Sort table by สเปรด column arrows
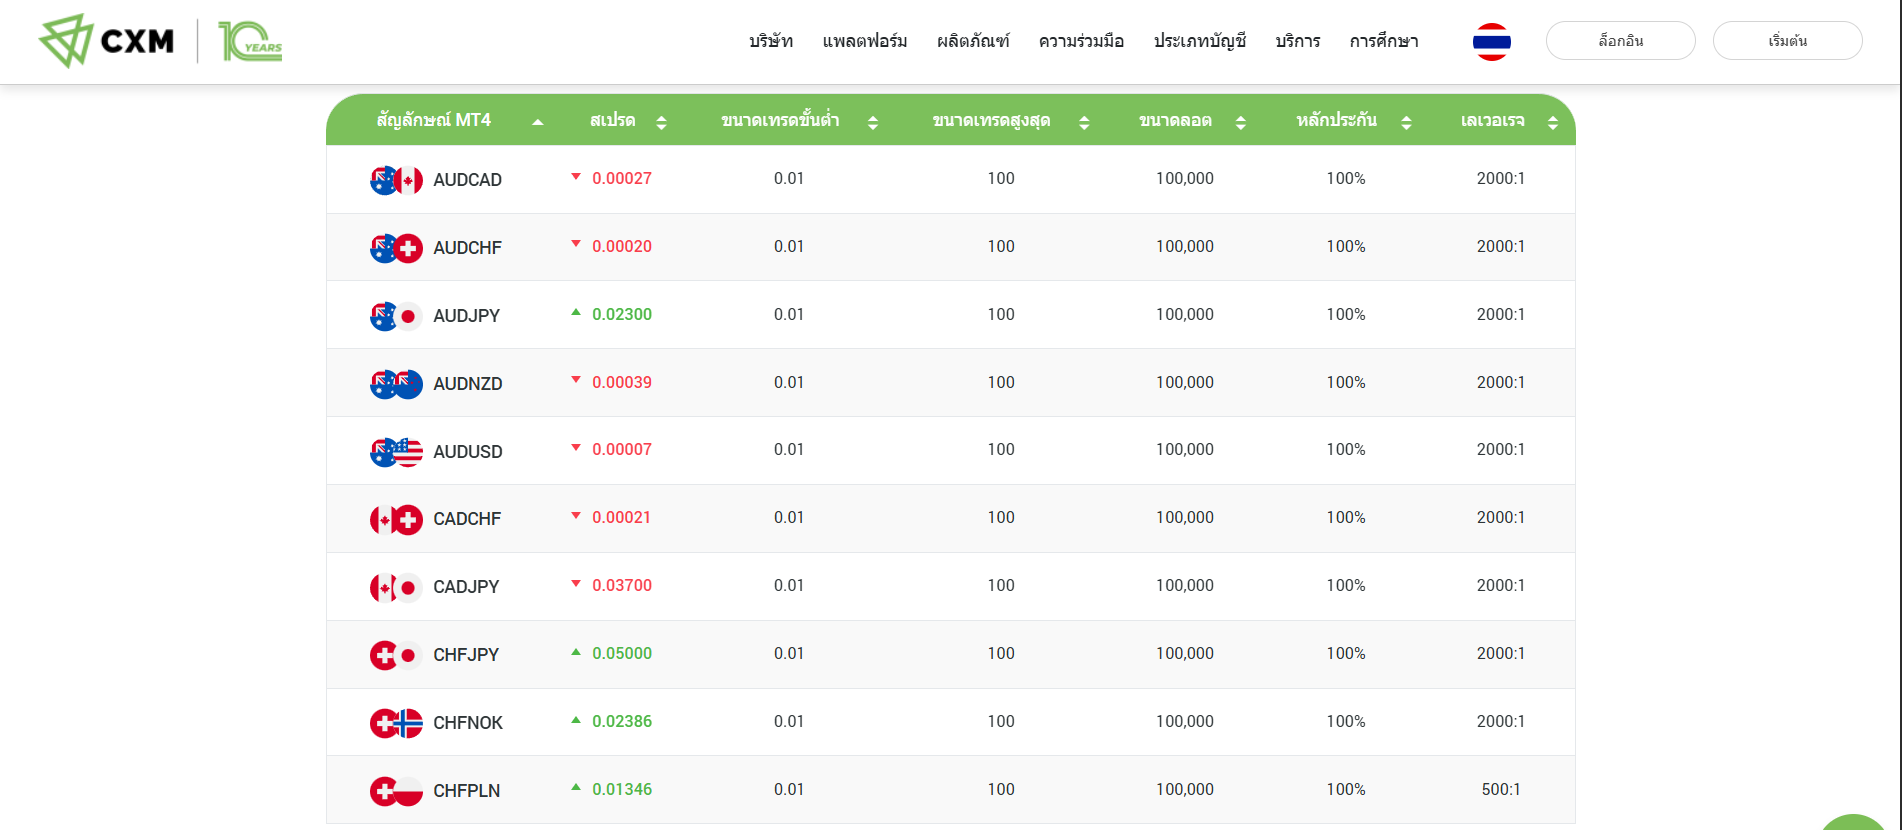 pyautogui.click(x=661, y=122)
